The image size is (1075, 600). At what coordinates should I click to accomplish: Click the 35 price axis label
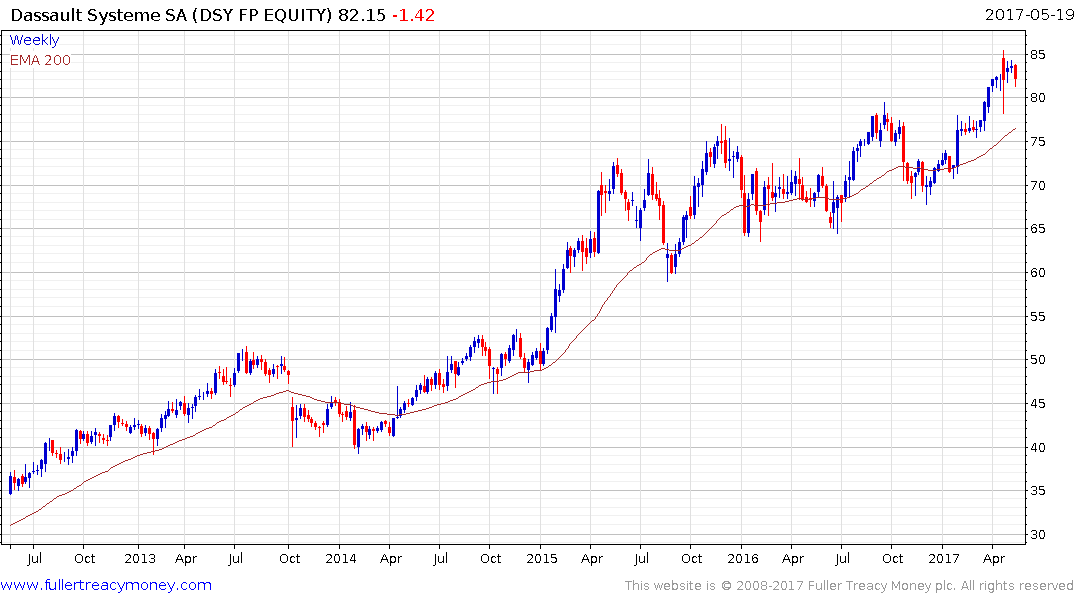coord(1037,491)
